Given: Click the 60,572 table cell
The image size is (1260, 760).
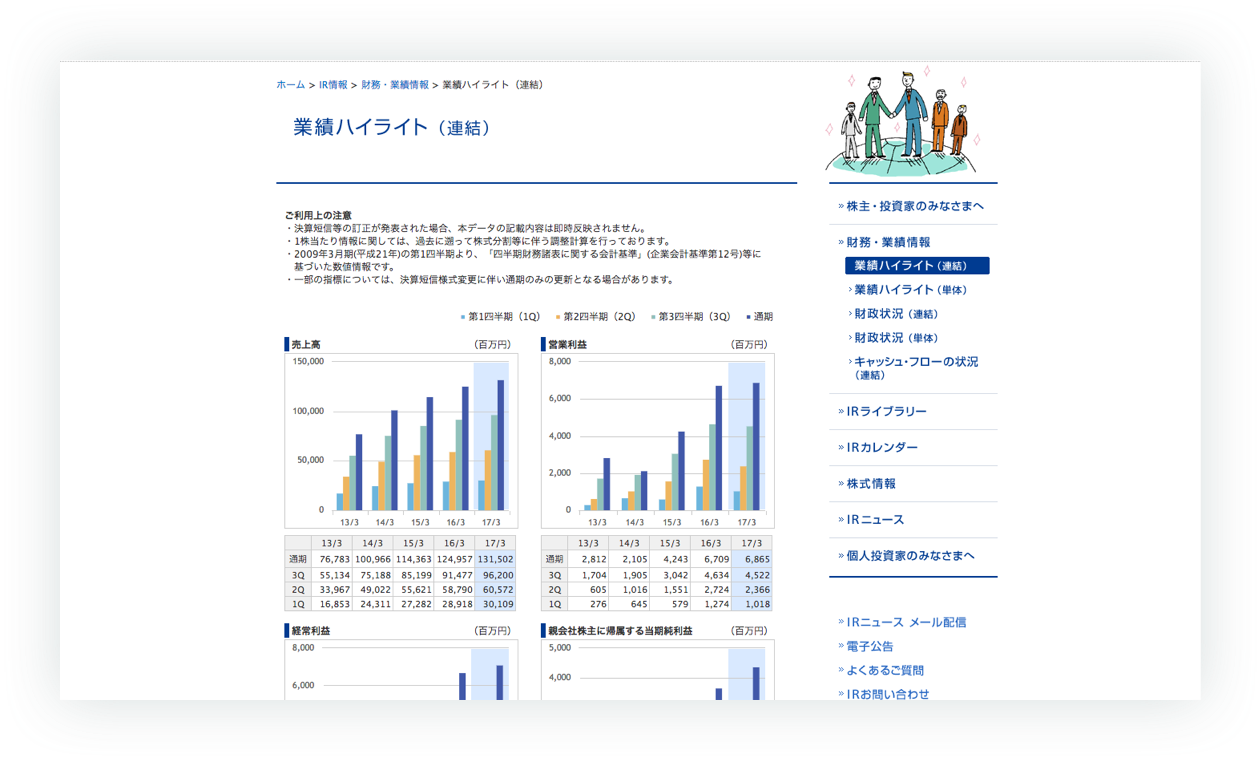Looking at the screenshot, I should [x=497, y=590].
